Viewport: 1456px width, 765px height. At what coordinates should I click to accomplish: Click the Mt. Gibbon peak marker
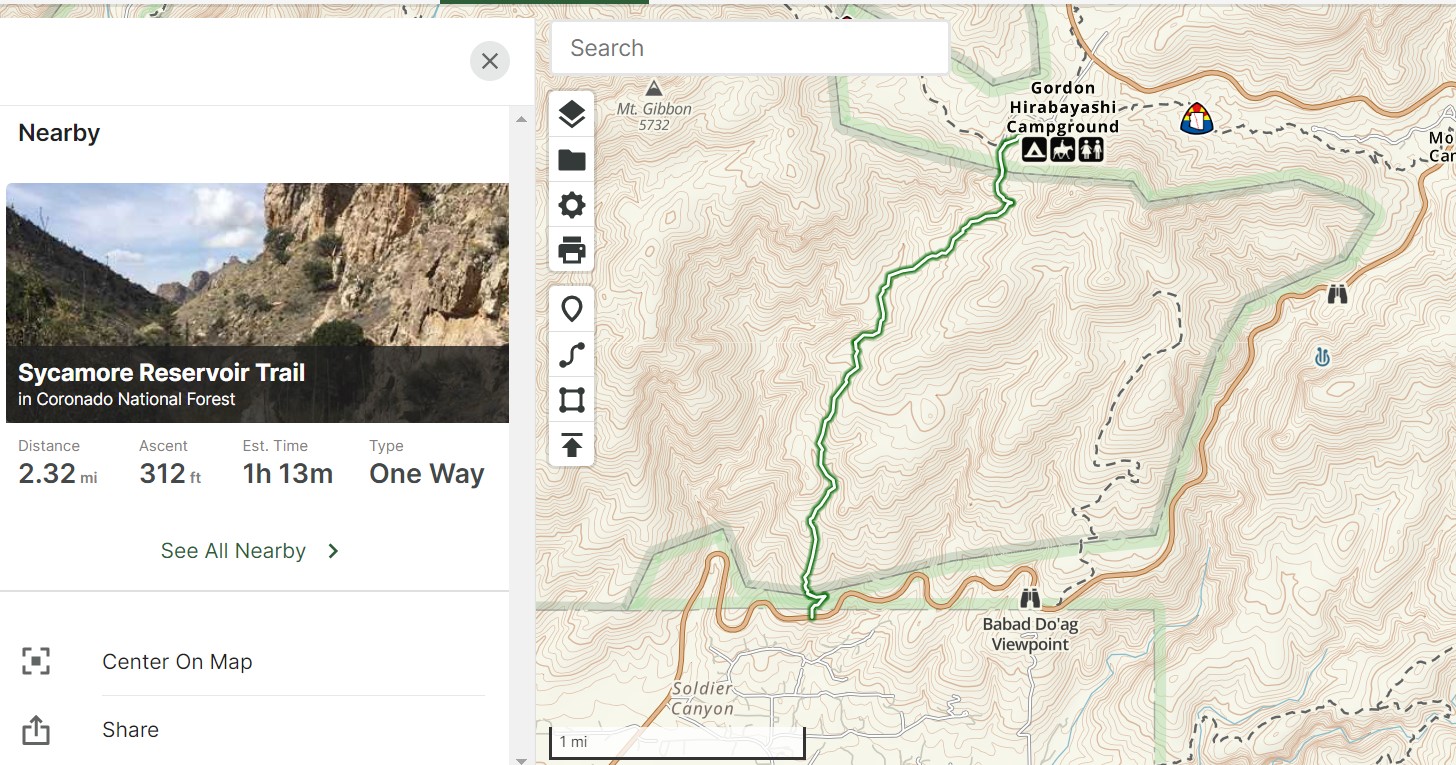pos(654,89)
